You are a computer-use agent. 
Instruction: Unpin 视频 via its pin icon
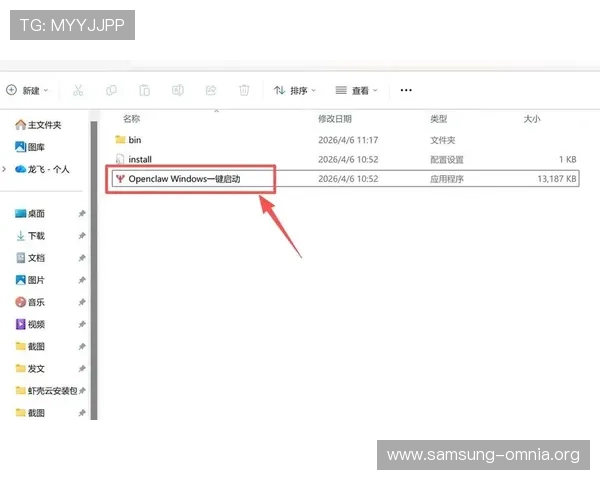coord(82,325)
